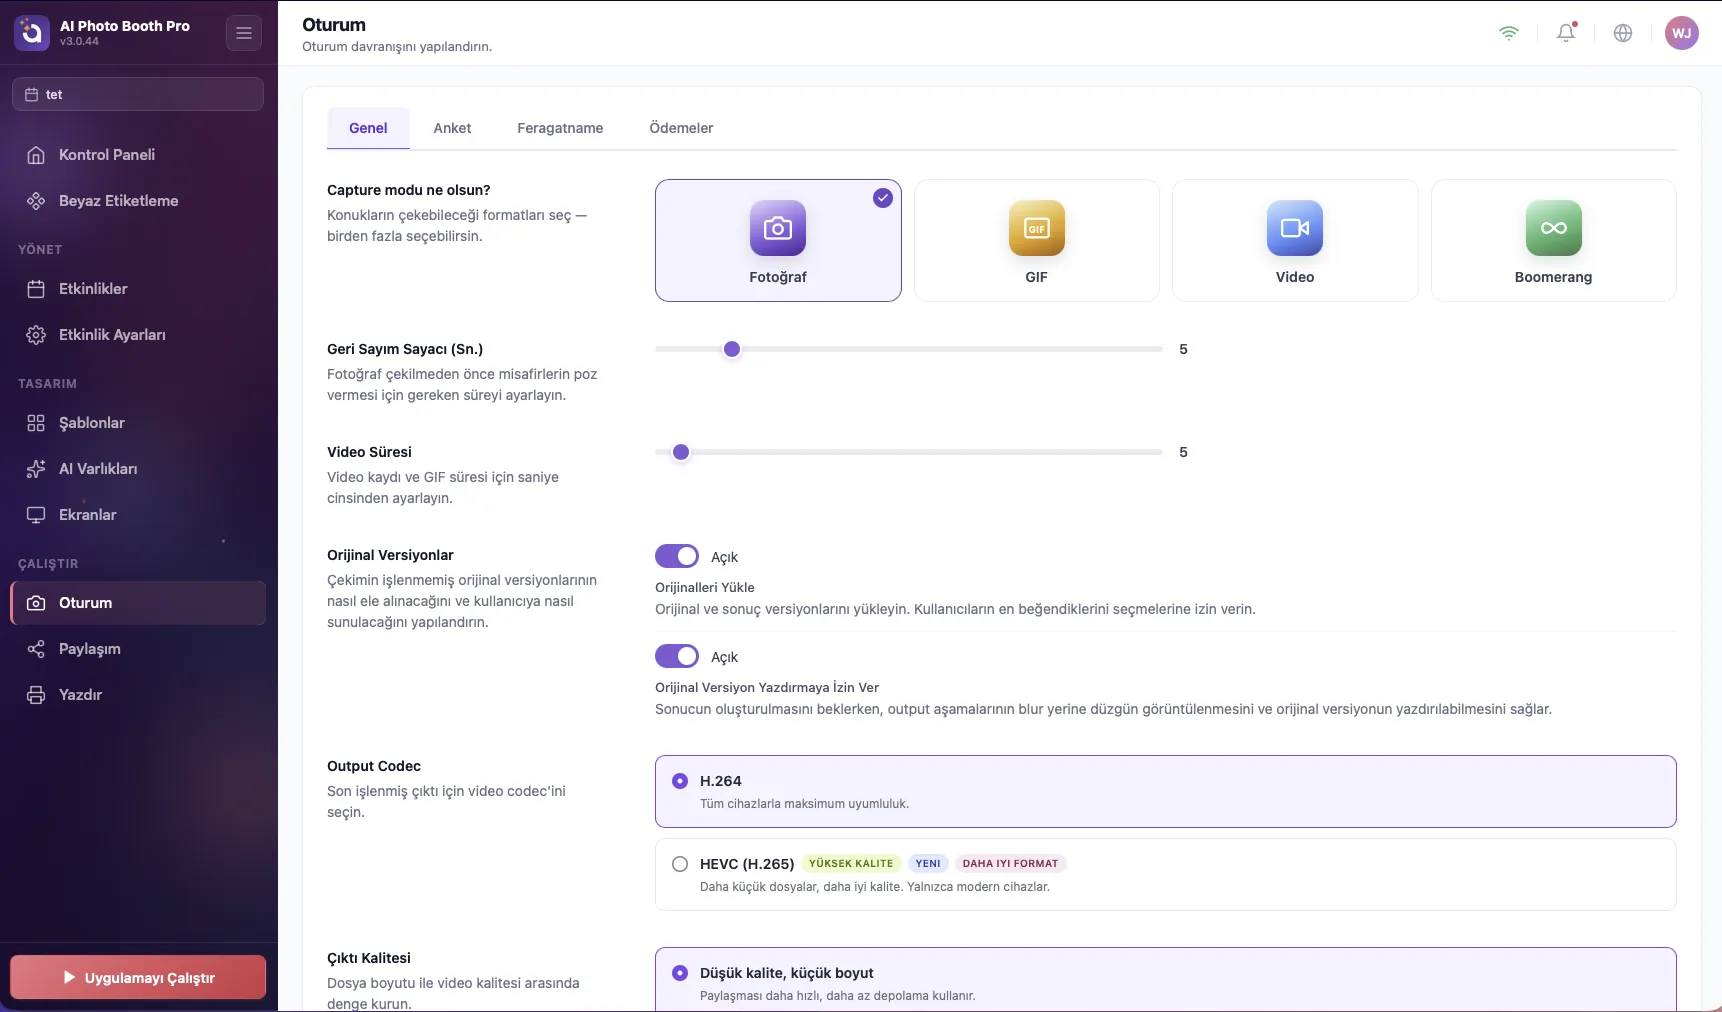The width and height of the screenshot is (1722, 1012).
Task: Select the HEVC (H.265) codec radio
Action: click(x=680, y=864)
